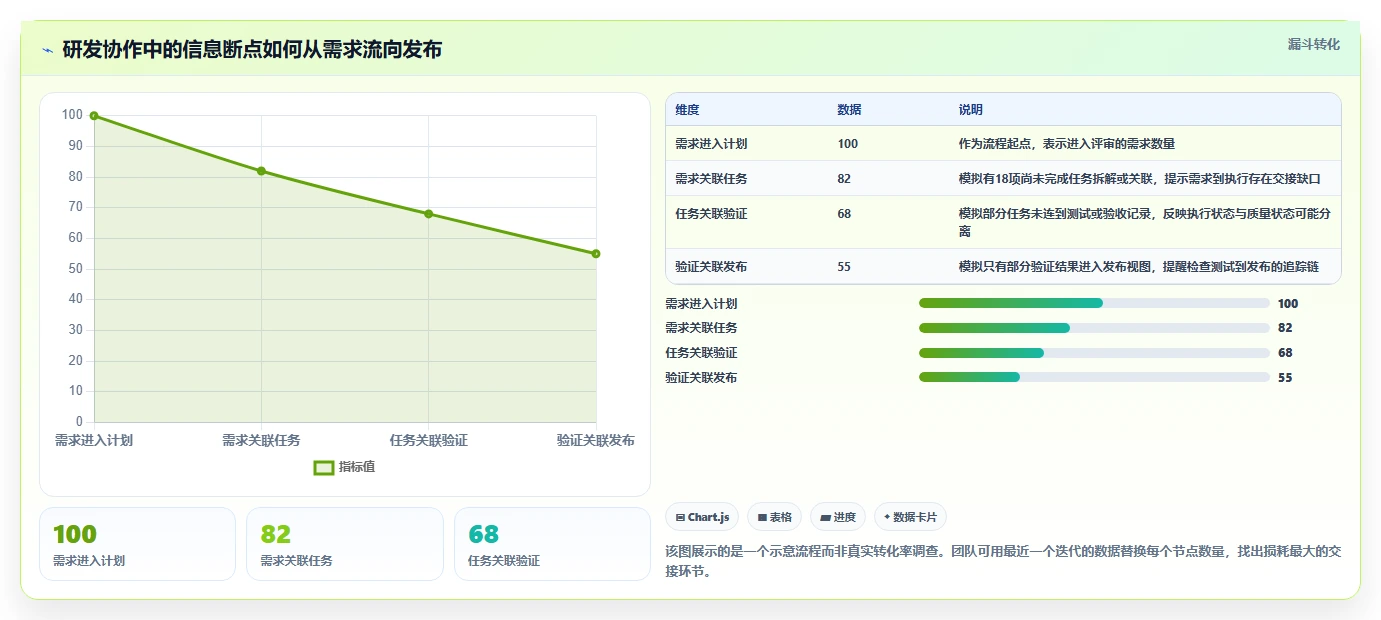Click the 进度 chip icon
Viewport: 1381px width, 620px height.
(825, 518)
